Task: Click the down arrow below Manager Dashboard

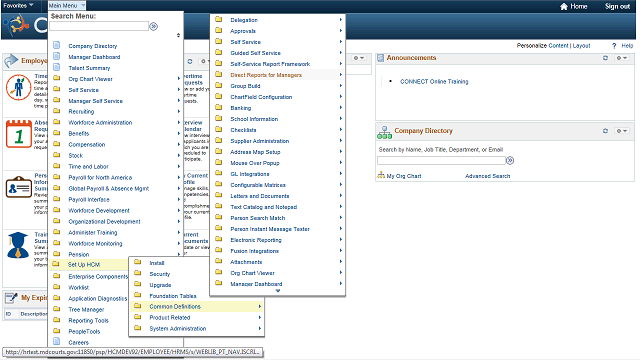Action: click(278, 291)
